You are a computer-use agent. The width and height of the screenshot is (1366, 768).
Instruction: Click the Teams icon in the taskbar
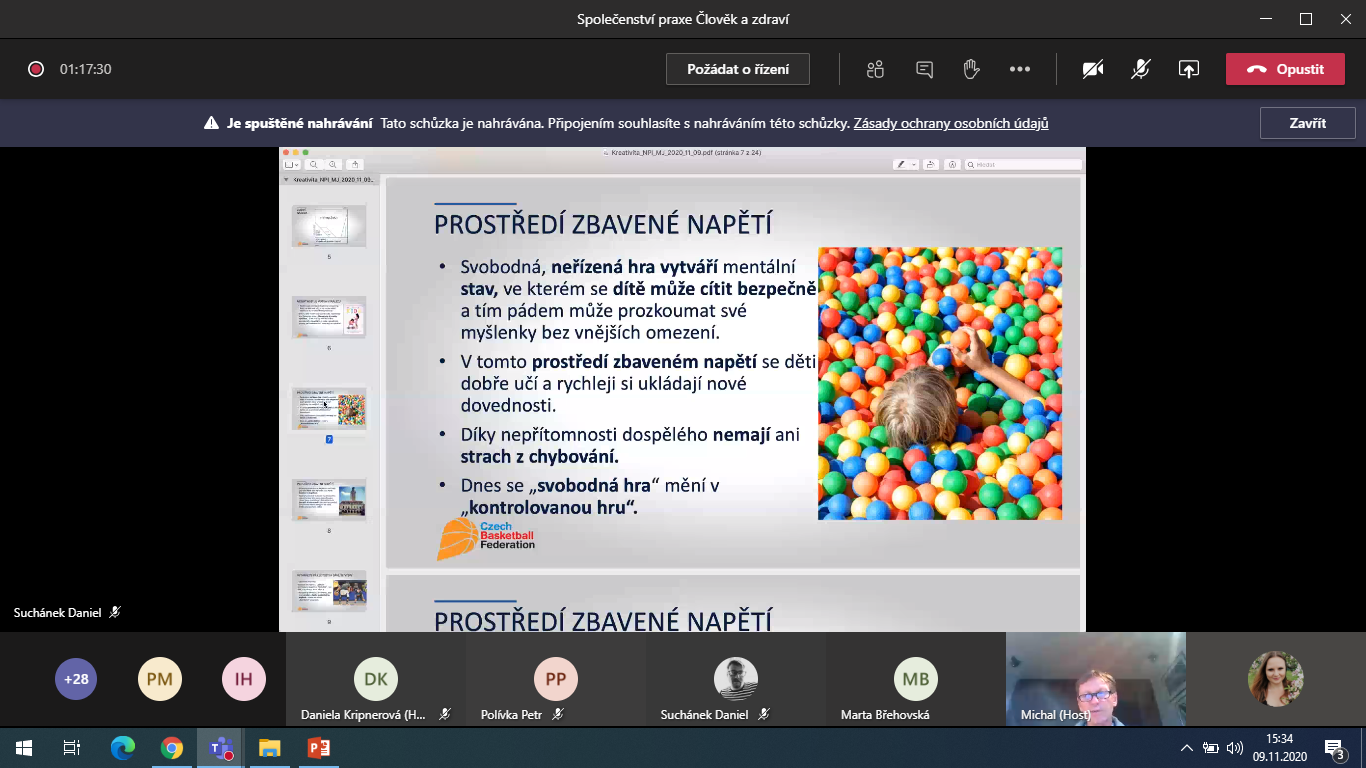pos(221,747)
